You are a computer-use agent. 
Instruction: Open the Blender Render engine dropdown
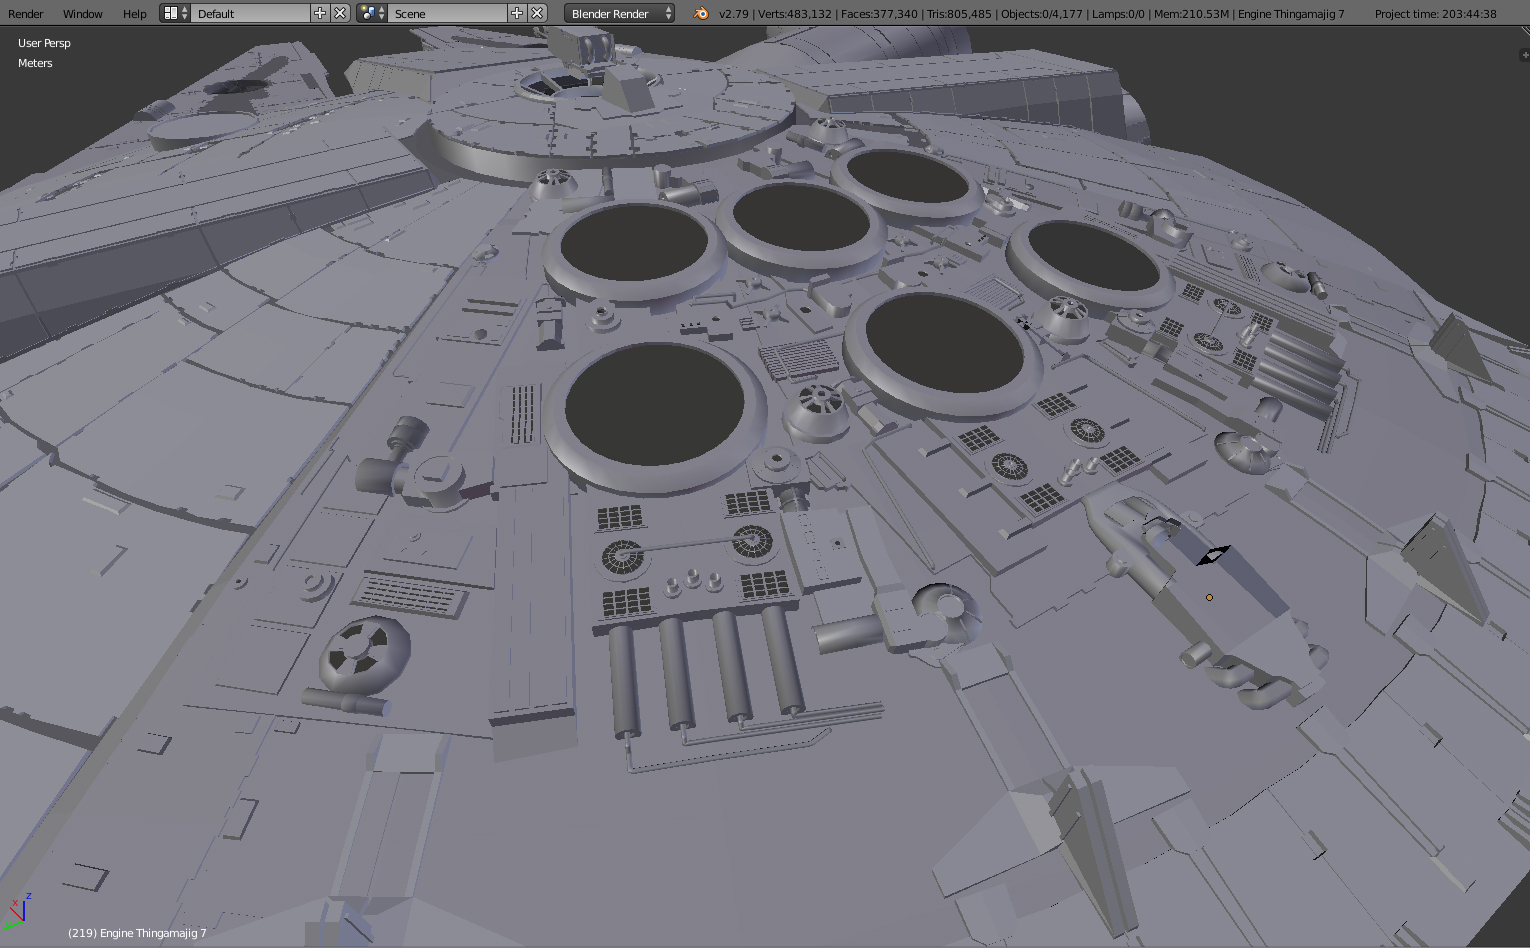[615, 14]
